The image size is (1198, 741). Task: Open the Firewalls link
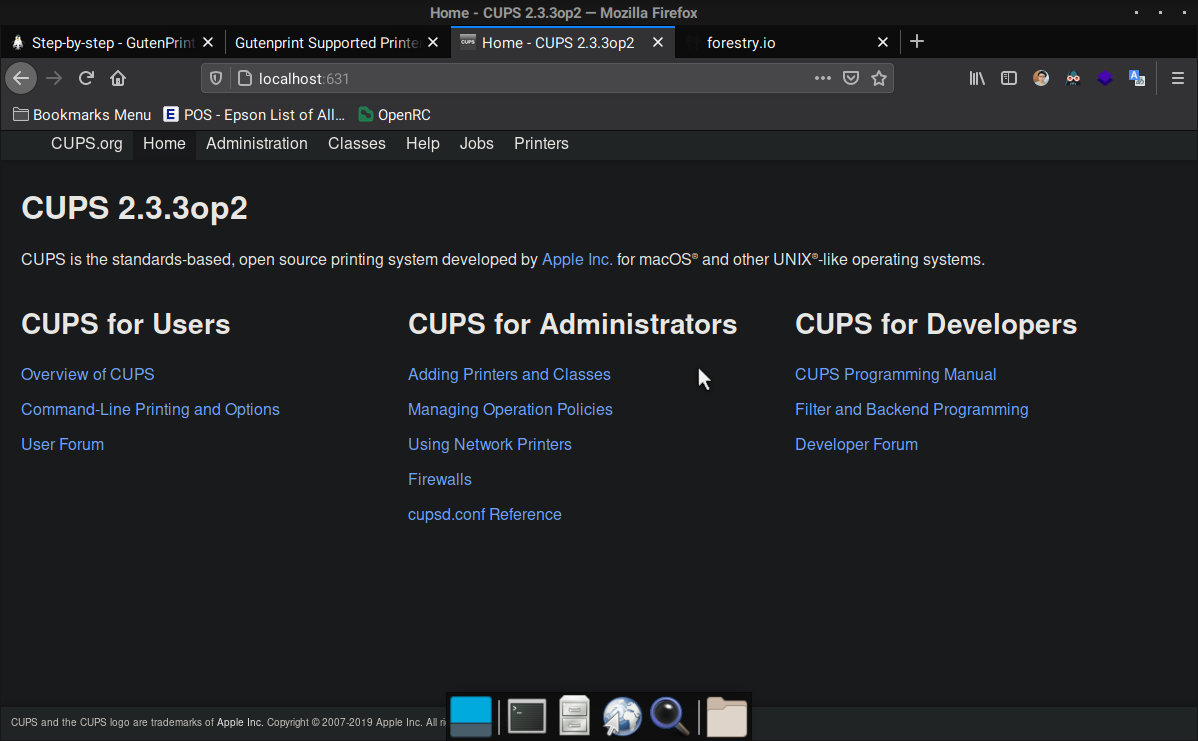[x=439, y=480]
